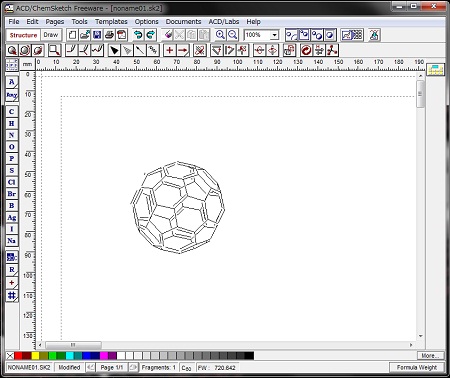Viewport: 450px width, 378px height.
Task: Click the FW value 720.642
Action: click(x=225, y=368)
